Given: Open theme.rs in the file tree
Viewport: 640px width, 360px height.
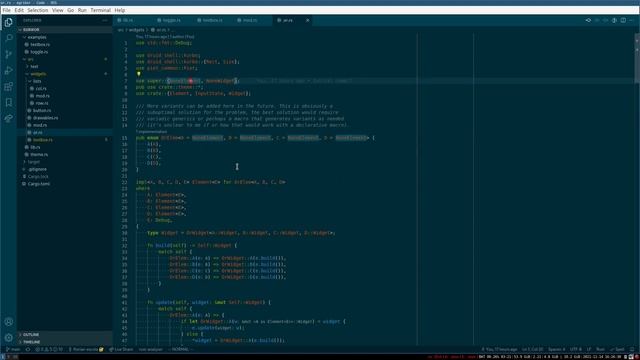Looking at the screenshot, I should 65,154.
